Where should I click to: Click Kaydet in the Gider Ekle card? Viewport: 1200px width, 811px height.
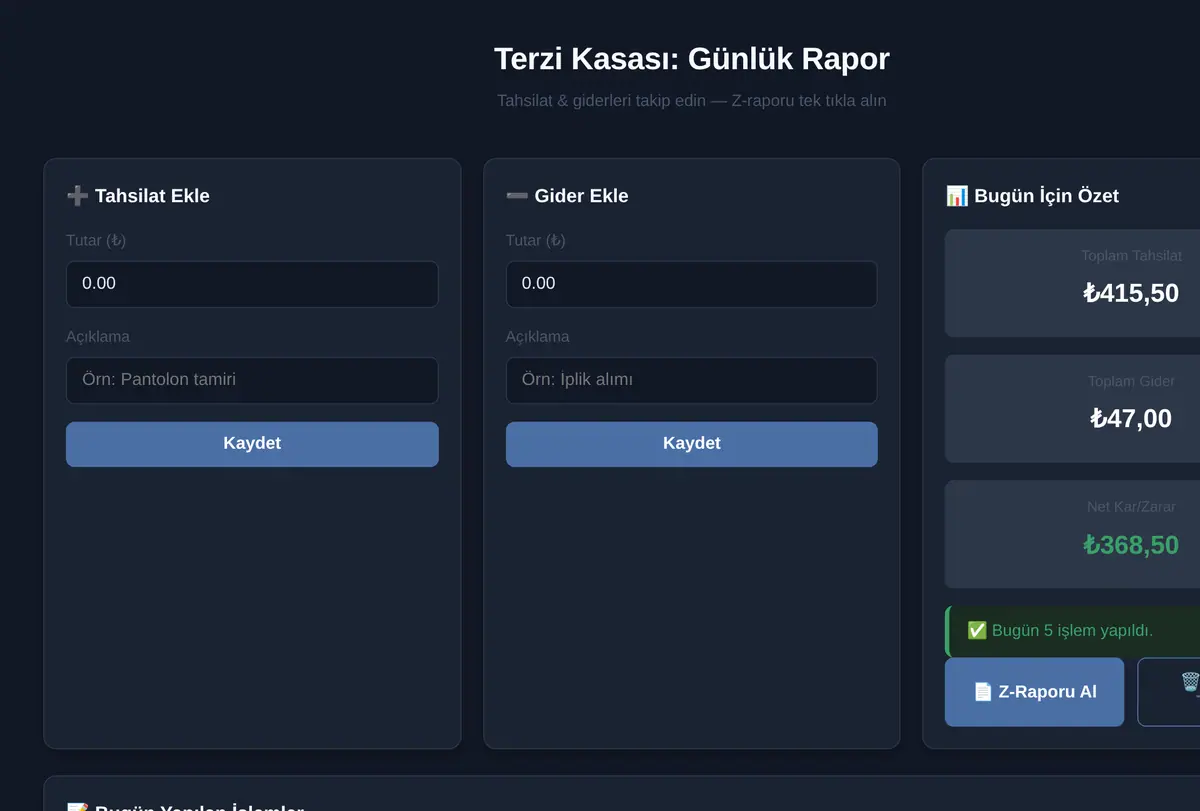pos(691,444)
